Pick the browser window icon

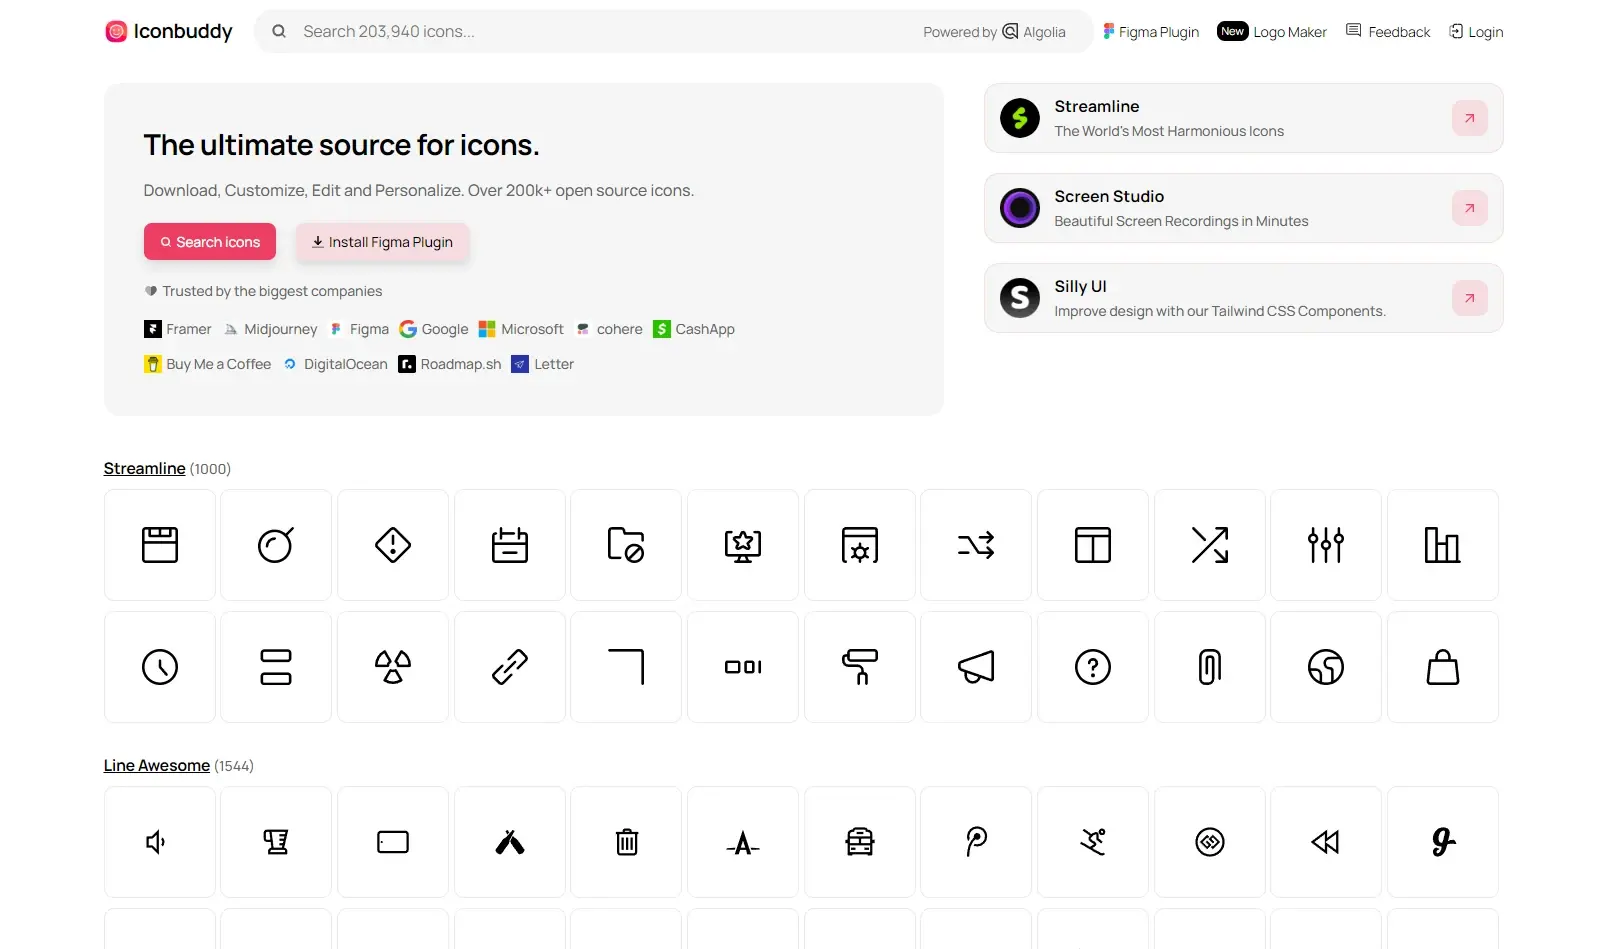click(160, 545)
